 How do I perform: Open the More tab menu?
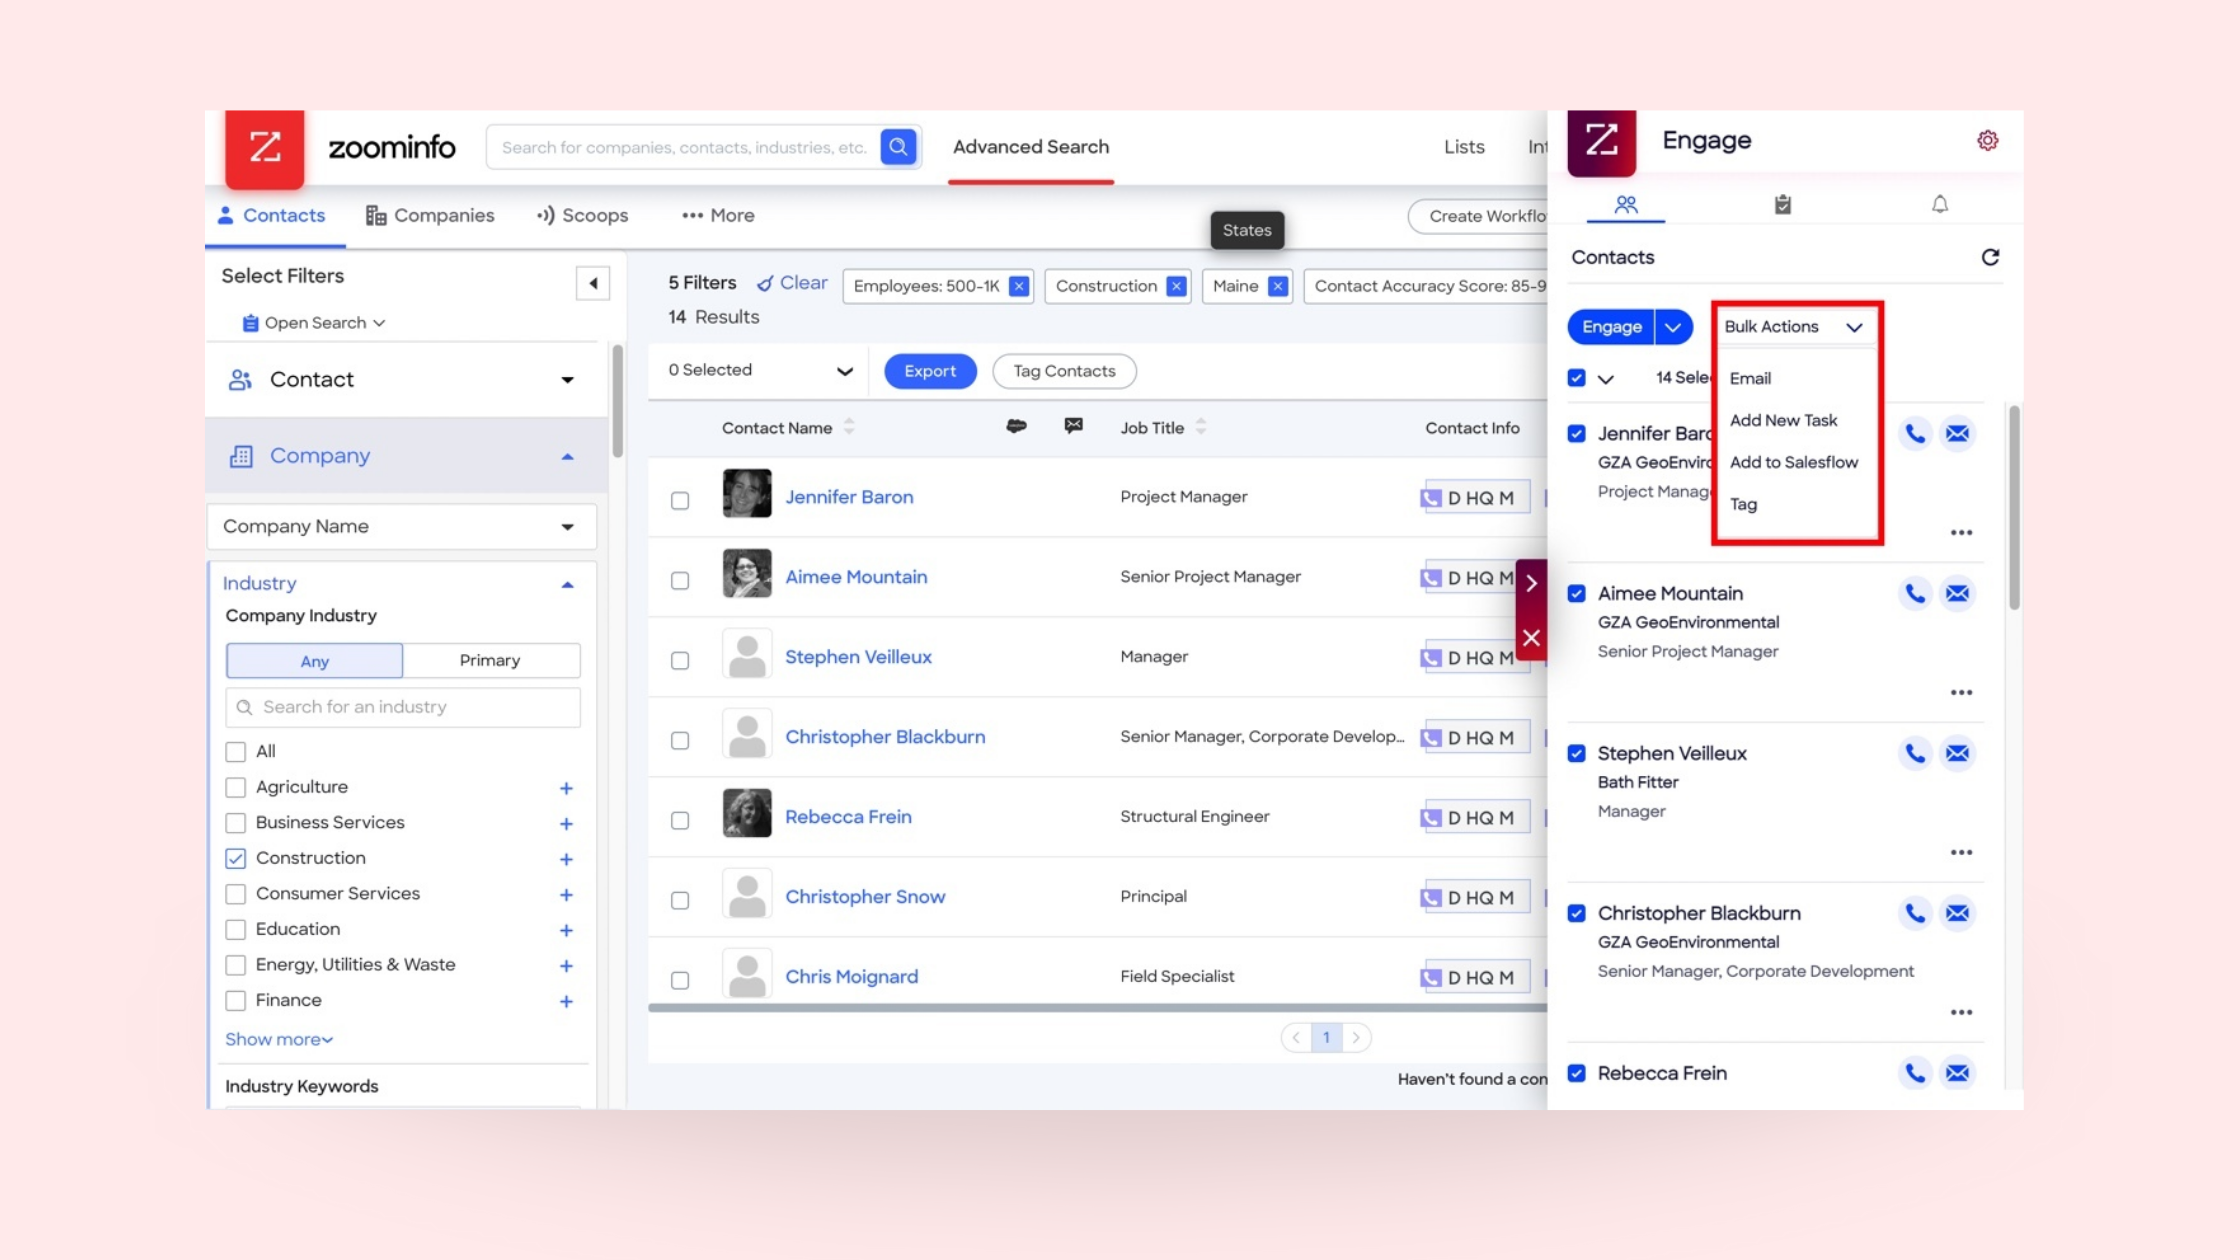(718, 216)
